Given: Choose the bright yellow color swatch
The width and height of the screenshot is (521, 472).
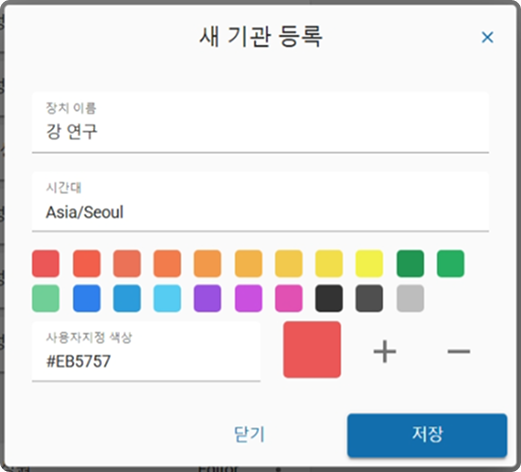Looking at the screenshot, I should [369, 263].
